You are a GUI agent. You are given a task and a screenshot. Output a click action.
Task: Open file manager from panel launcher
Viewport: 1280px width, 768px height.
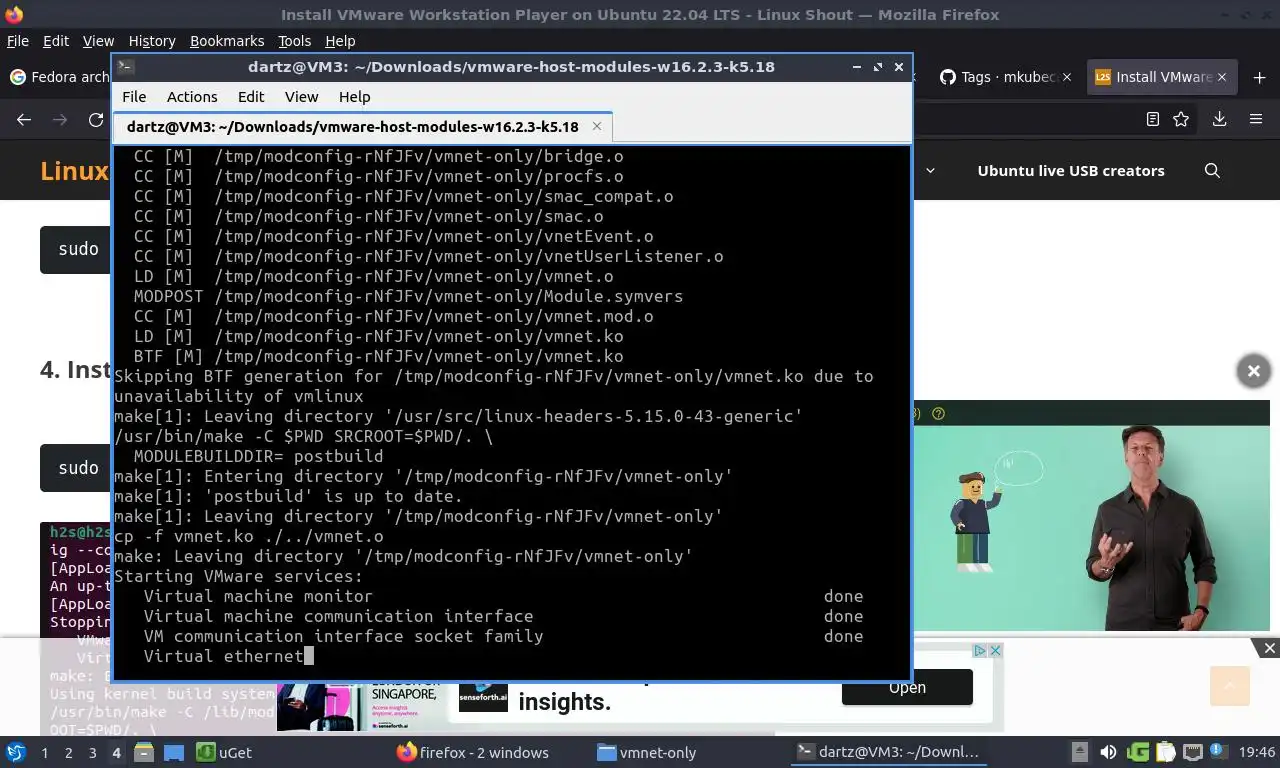144,753
